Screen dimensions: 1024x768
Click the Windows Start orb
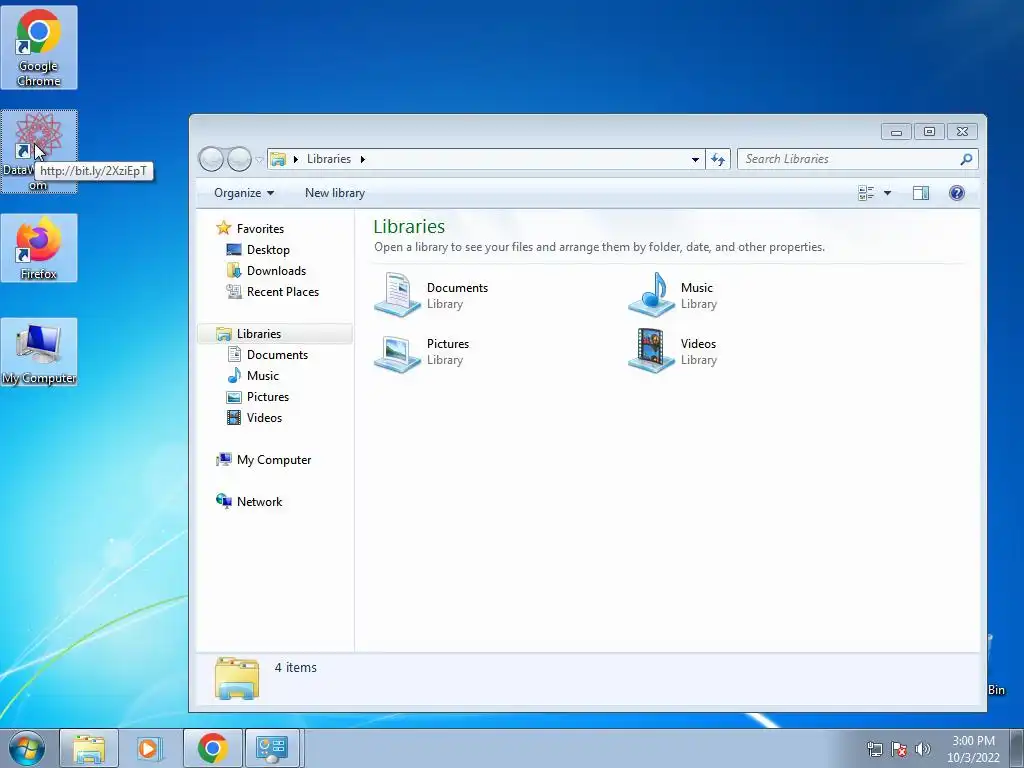pos(27,748)
